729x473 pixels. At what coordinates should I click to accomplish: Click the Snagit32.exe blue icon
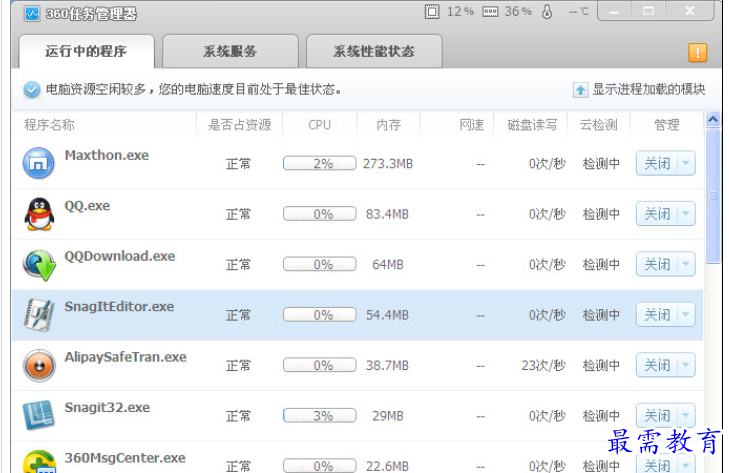[38, 415]
